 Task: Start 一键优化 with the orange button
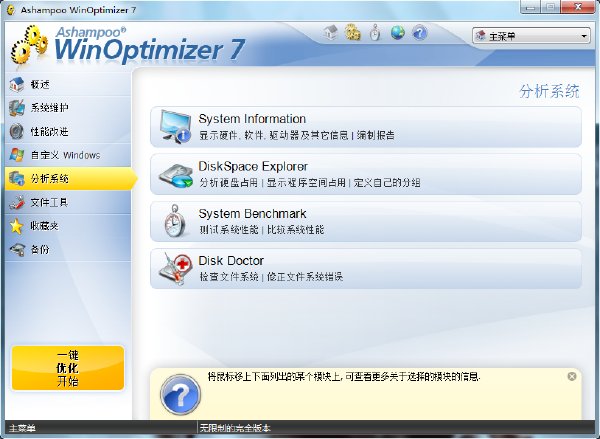[x=68, y=368]
